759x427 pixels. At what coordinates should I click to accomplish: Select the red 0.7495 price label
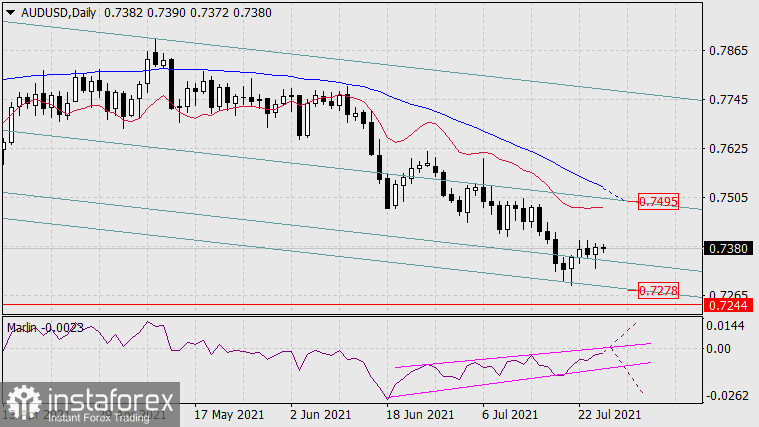coord(659,201)
